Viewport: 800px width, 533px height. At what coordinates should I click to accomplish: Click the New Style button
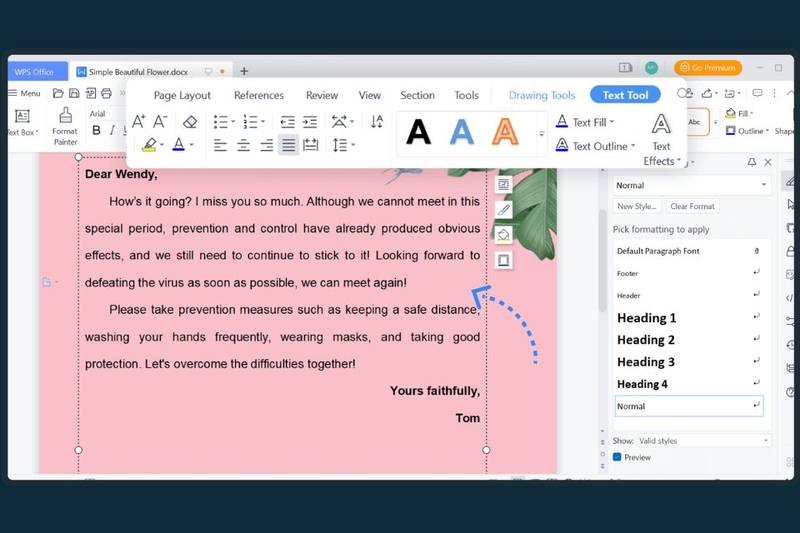click(637, 206)
